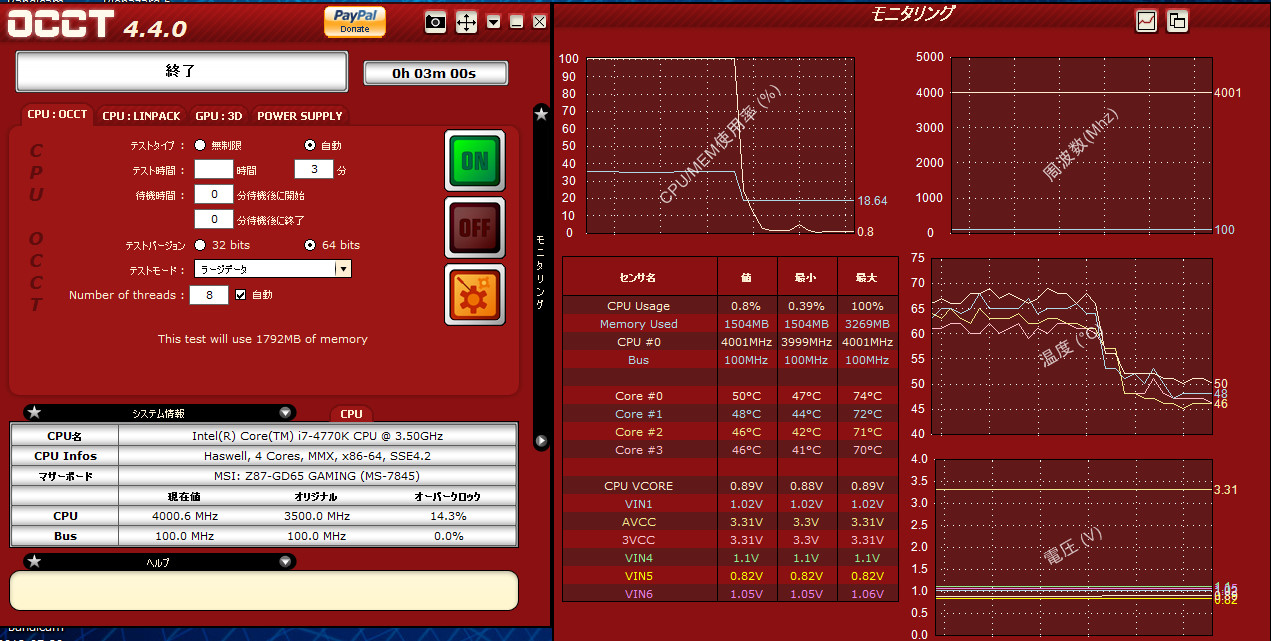Click the 0h 03m 00s timer display
The width and height of the screenshot is (1271, 641).
click(435, 73)
